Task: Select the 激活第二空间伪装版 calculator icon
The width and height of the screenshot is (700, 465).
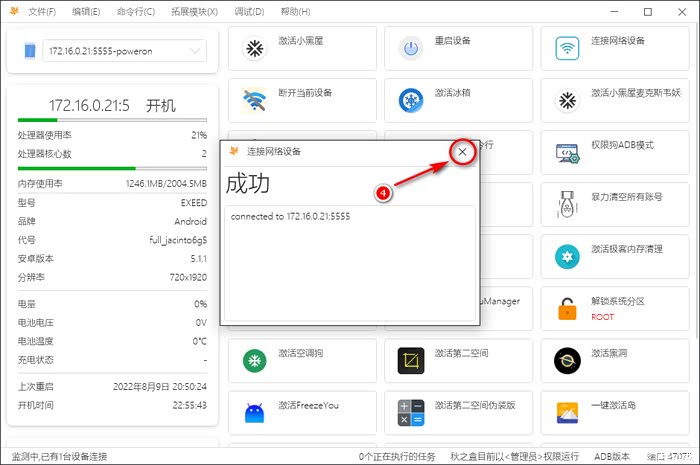Action: pyautogui.click(x=411, y=411)
